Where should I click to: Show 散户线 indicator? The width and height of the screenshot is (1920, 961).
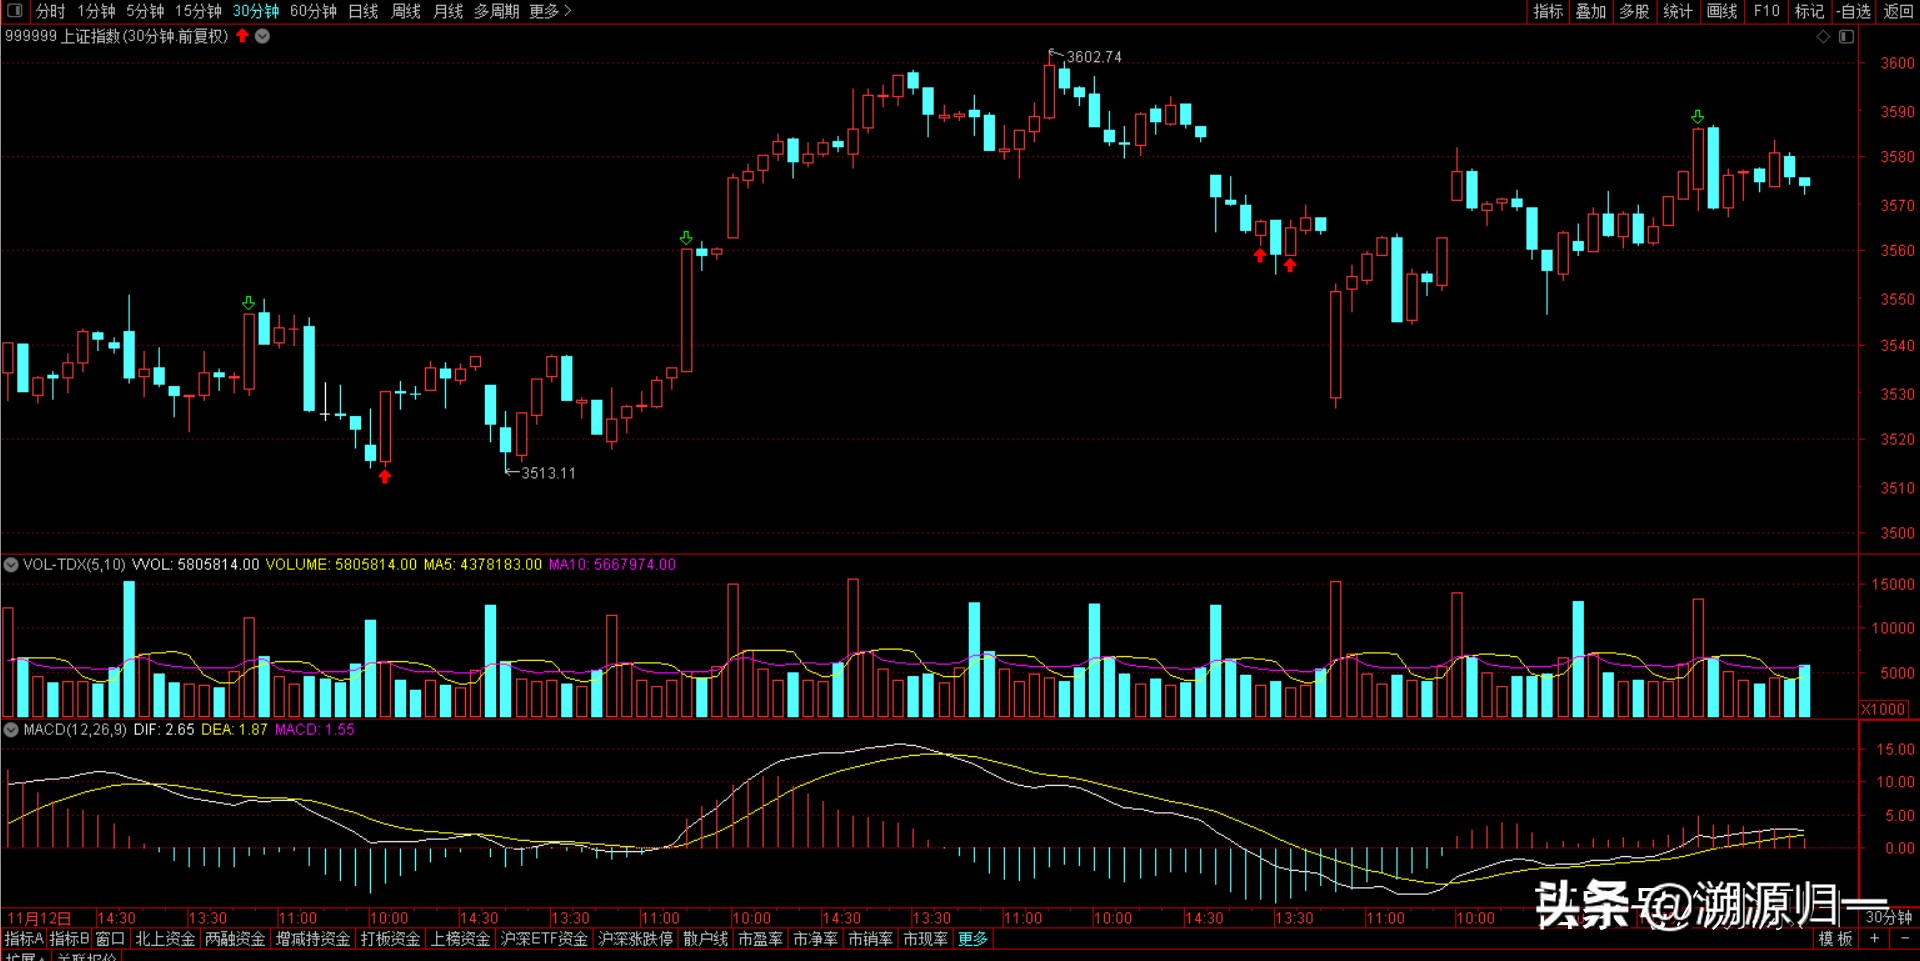(x=706, y=939)
